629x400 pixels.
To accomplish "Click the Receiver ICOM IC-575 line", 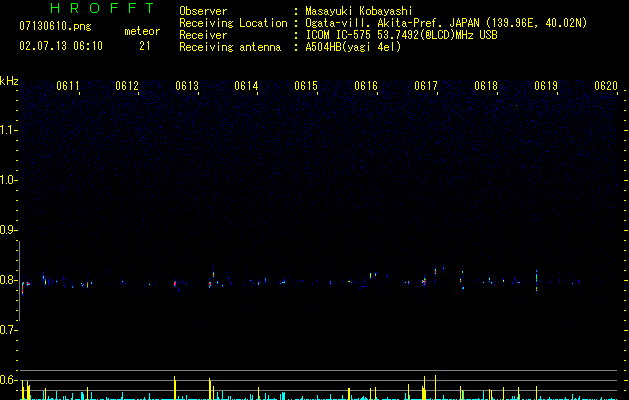I will [402, 35].
